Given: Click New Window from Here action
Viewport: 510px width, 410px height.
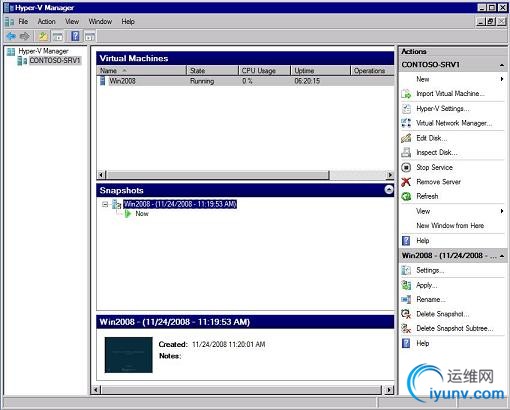Looking at the screenshot, I should [x=450, y=226].
